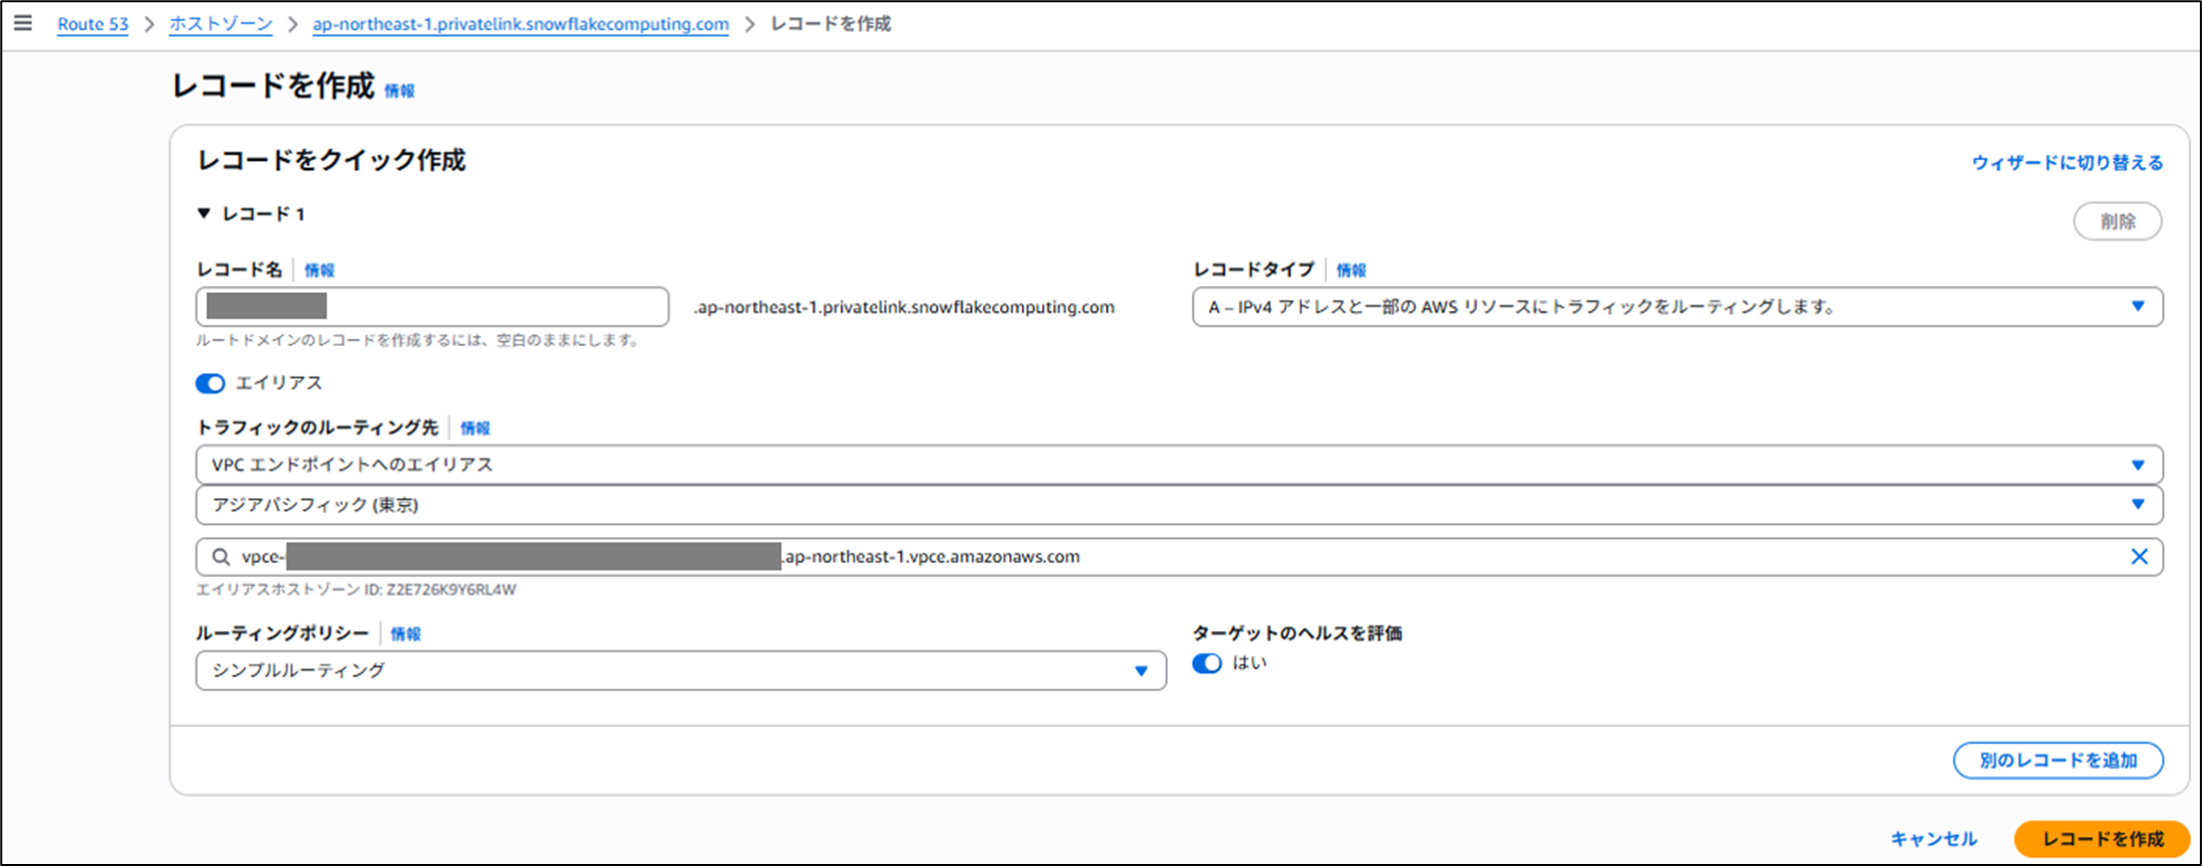
Task: Toggle the エイリアス switch
Action: 210,384
